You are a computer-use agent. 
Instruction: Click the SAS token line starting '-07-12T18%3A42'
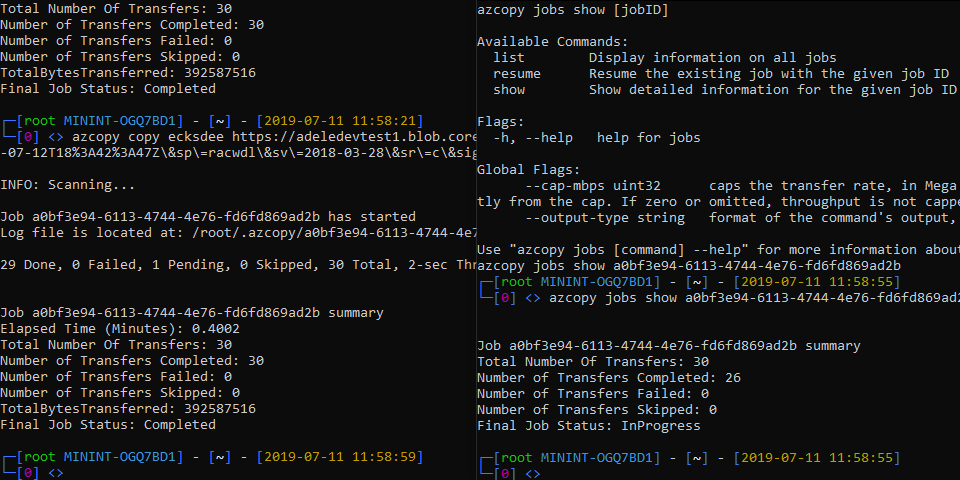238,153
